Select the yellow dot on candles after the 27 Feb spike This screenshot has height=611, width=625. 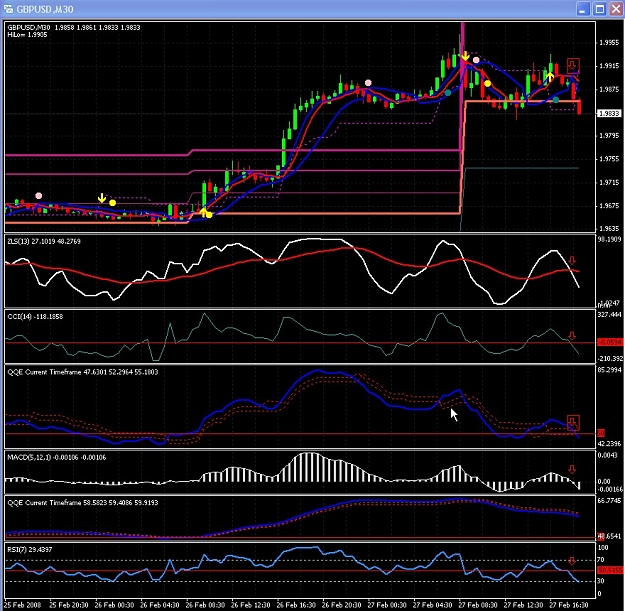point(487,84)
